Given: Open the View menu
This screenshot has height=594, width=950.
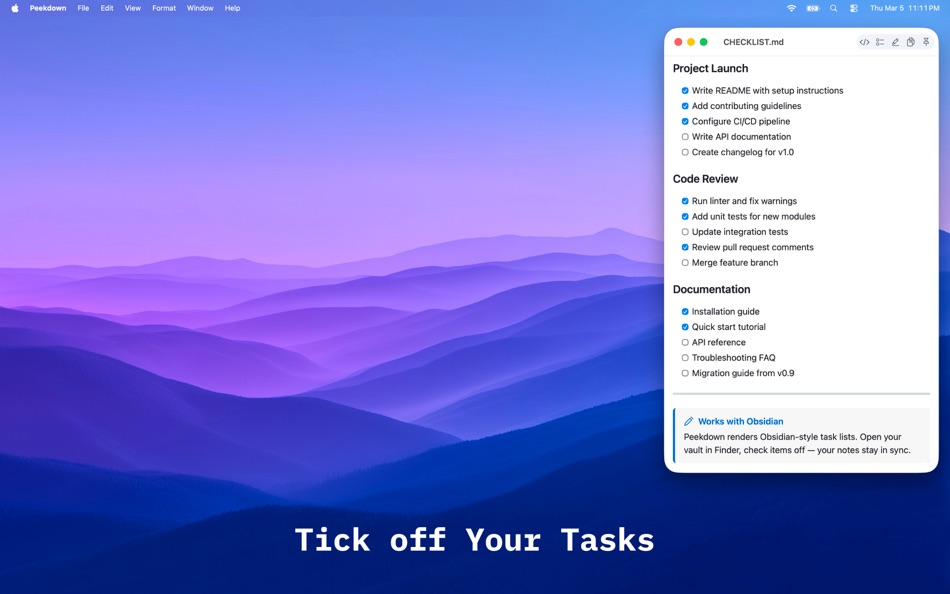Looking at the screenshot, I should 133,8.
